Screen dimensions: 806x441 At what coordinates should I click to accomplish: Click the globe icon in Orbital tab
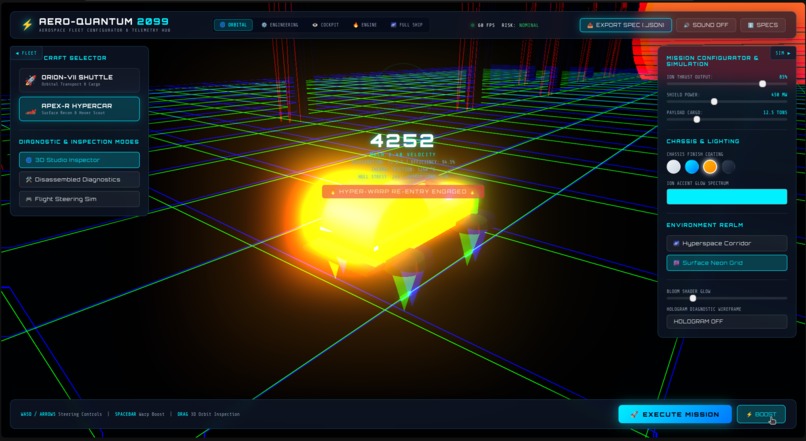pos(223,25)
